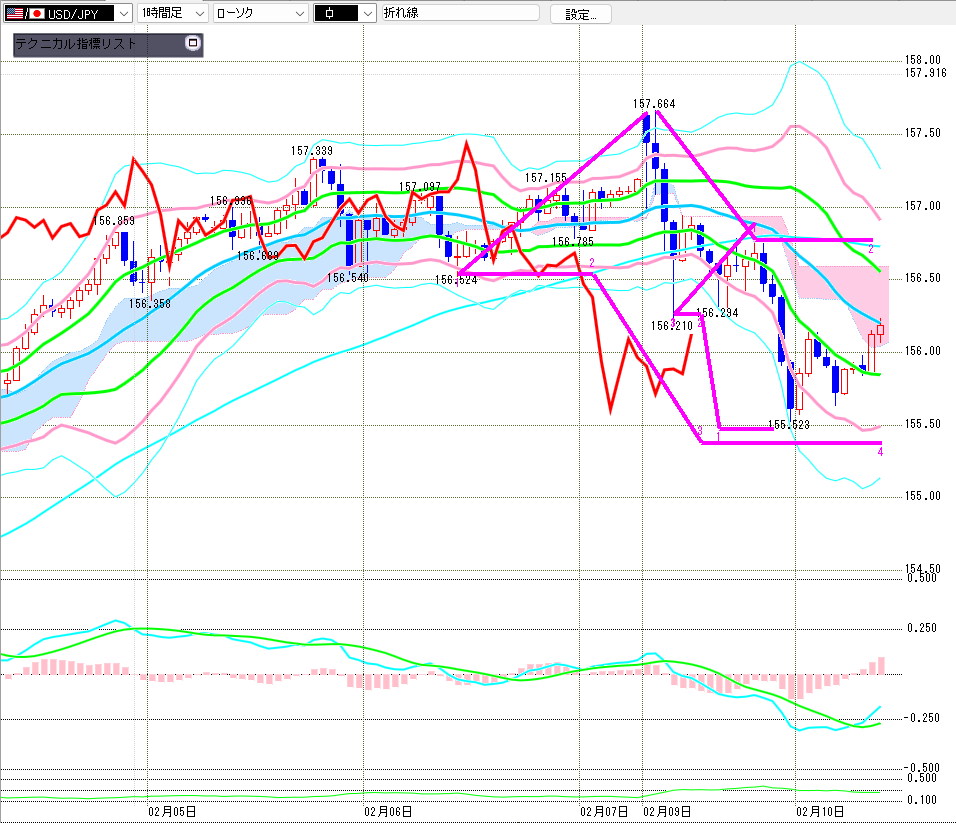Screen dimensions: 956x823
Task: Click the 158.00 price axis label
Action: [x=922, y=60]
